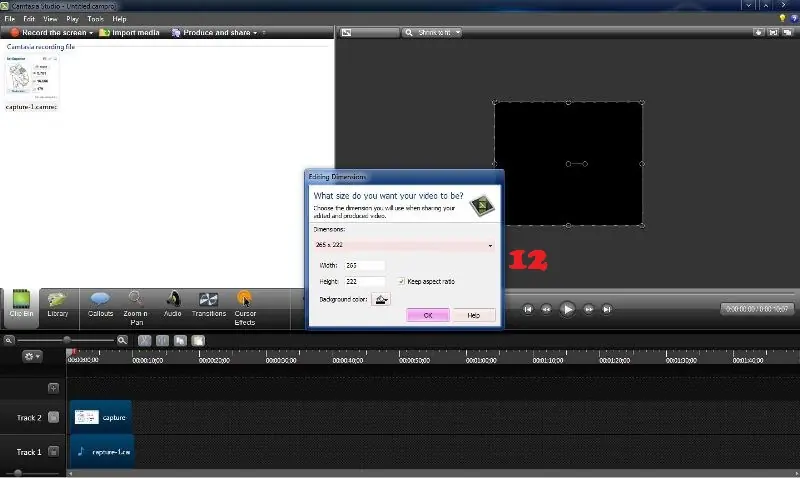Toggle lock on Track 2
The height and width of the screenshot is (478, 800).
[54, 418]
